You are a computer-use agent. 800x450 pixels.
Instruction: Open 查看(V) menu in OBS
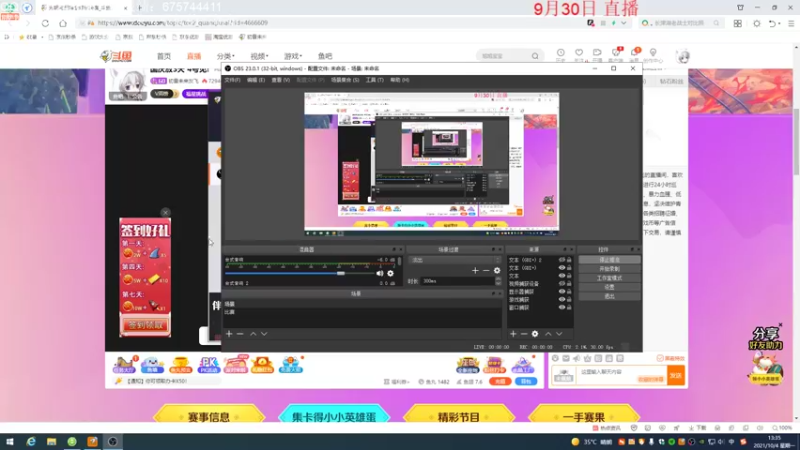coord(280,80)
